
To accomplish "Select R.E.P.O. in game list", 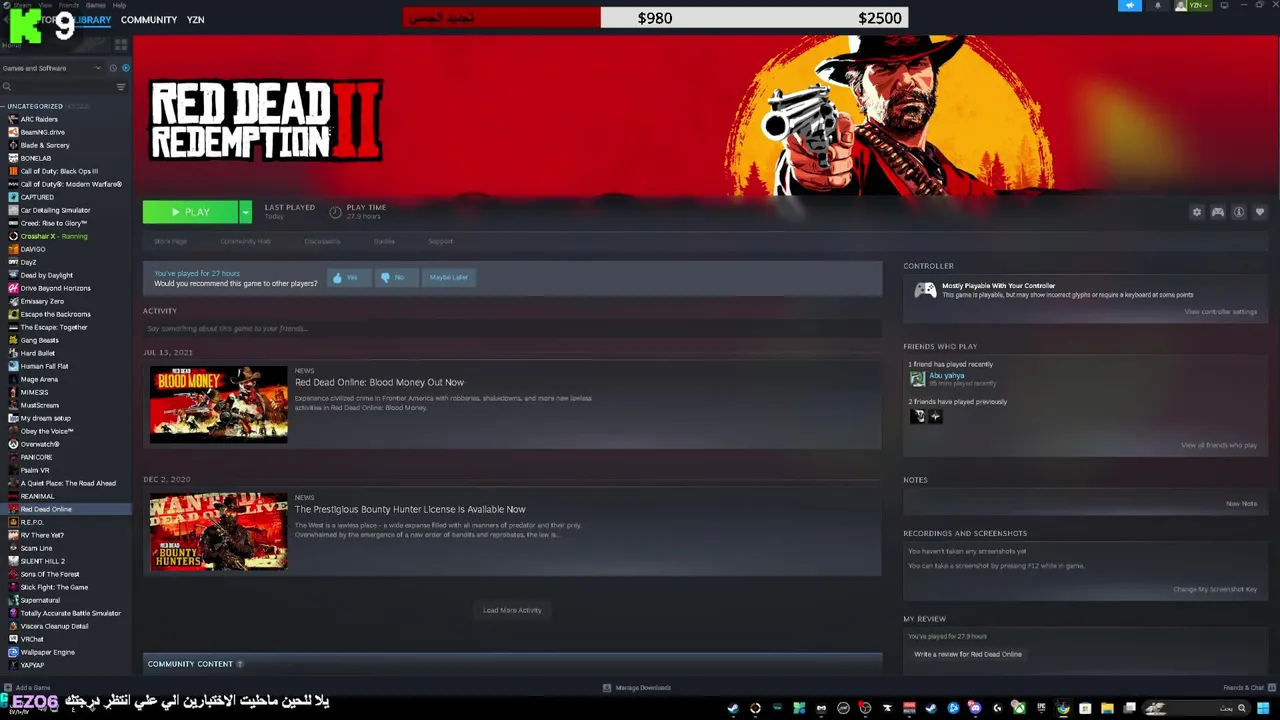I will pos(32,522).
